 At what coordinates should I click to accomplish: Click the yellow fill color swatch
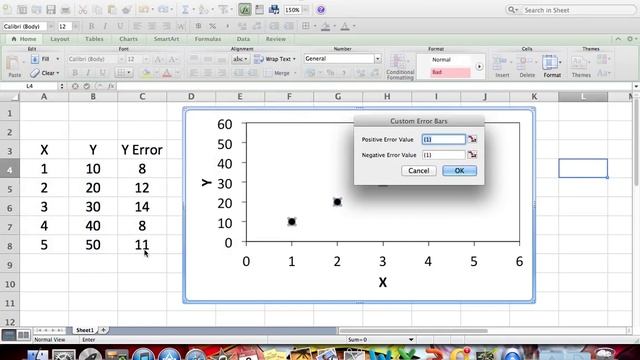point(146,73)
